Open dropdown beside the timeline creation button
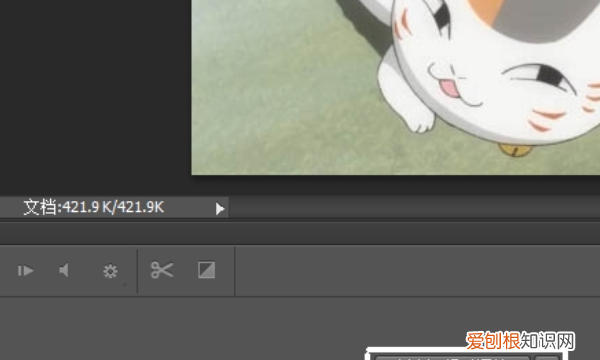Viewport: 600px width, 360px height. pyautogui.click(x=546, y=358)
